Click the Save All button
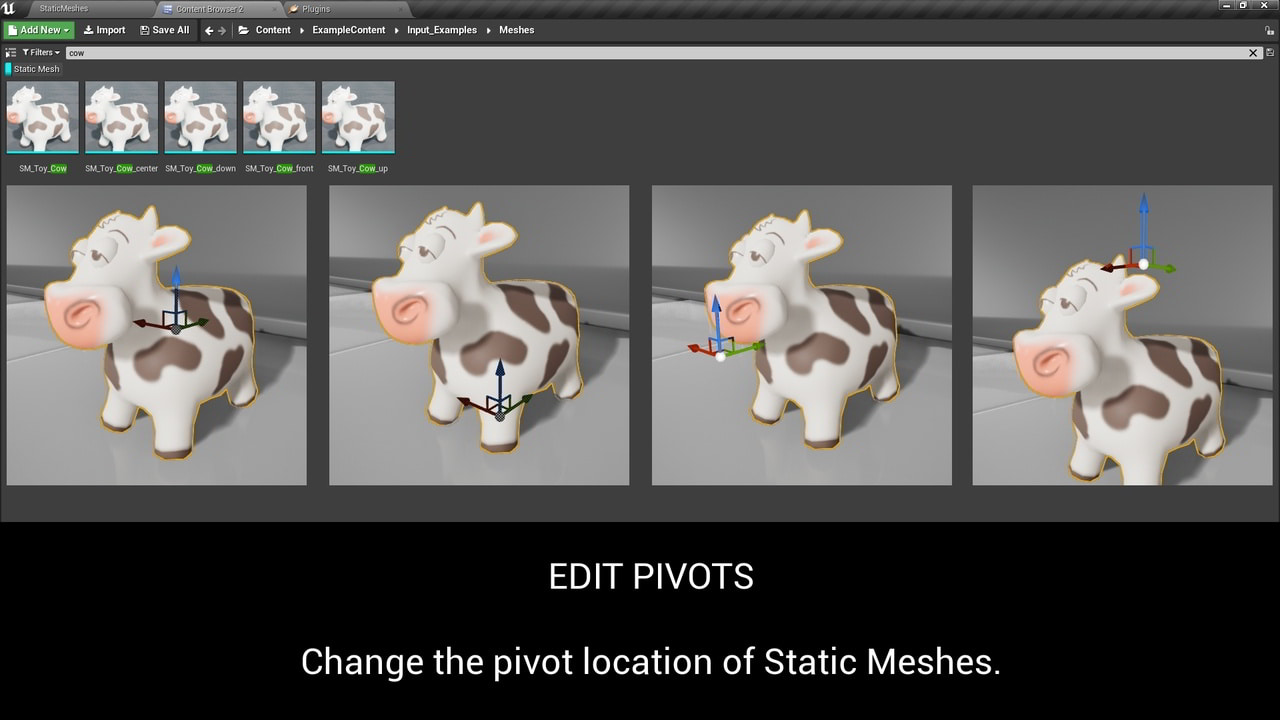 164,30
